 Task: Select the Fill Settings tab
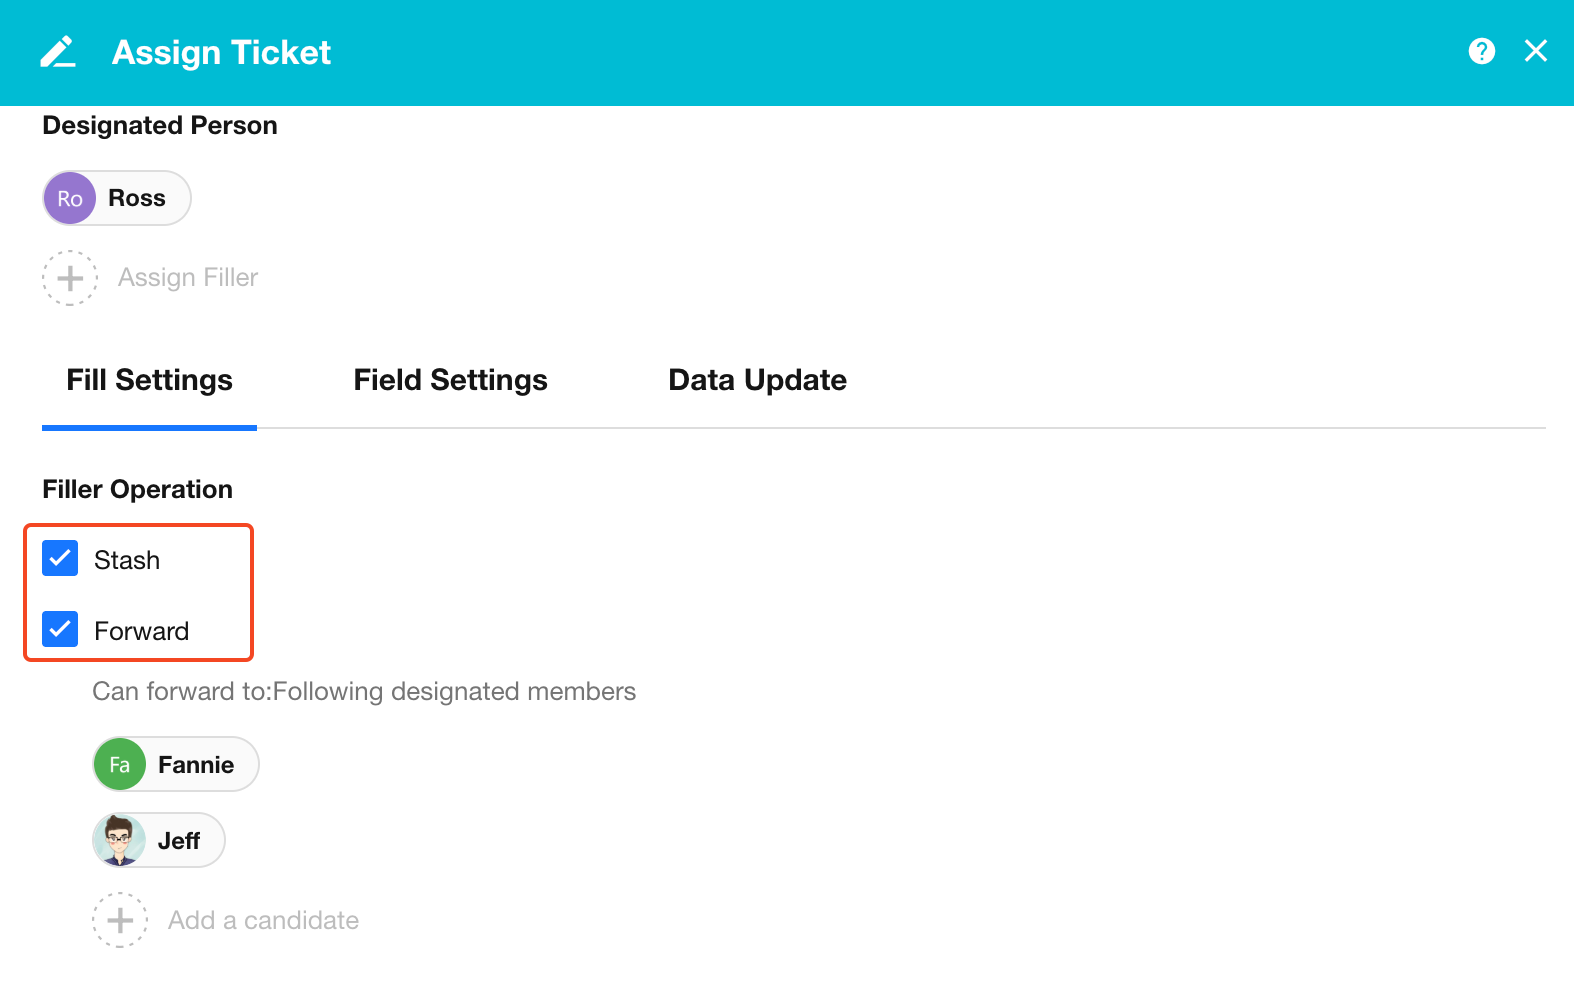click(x=149, y=380)
